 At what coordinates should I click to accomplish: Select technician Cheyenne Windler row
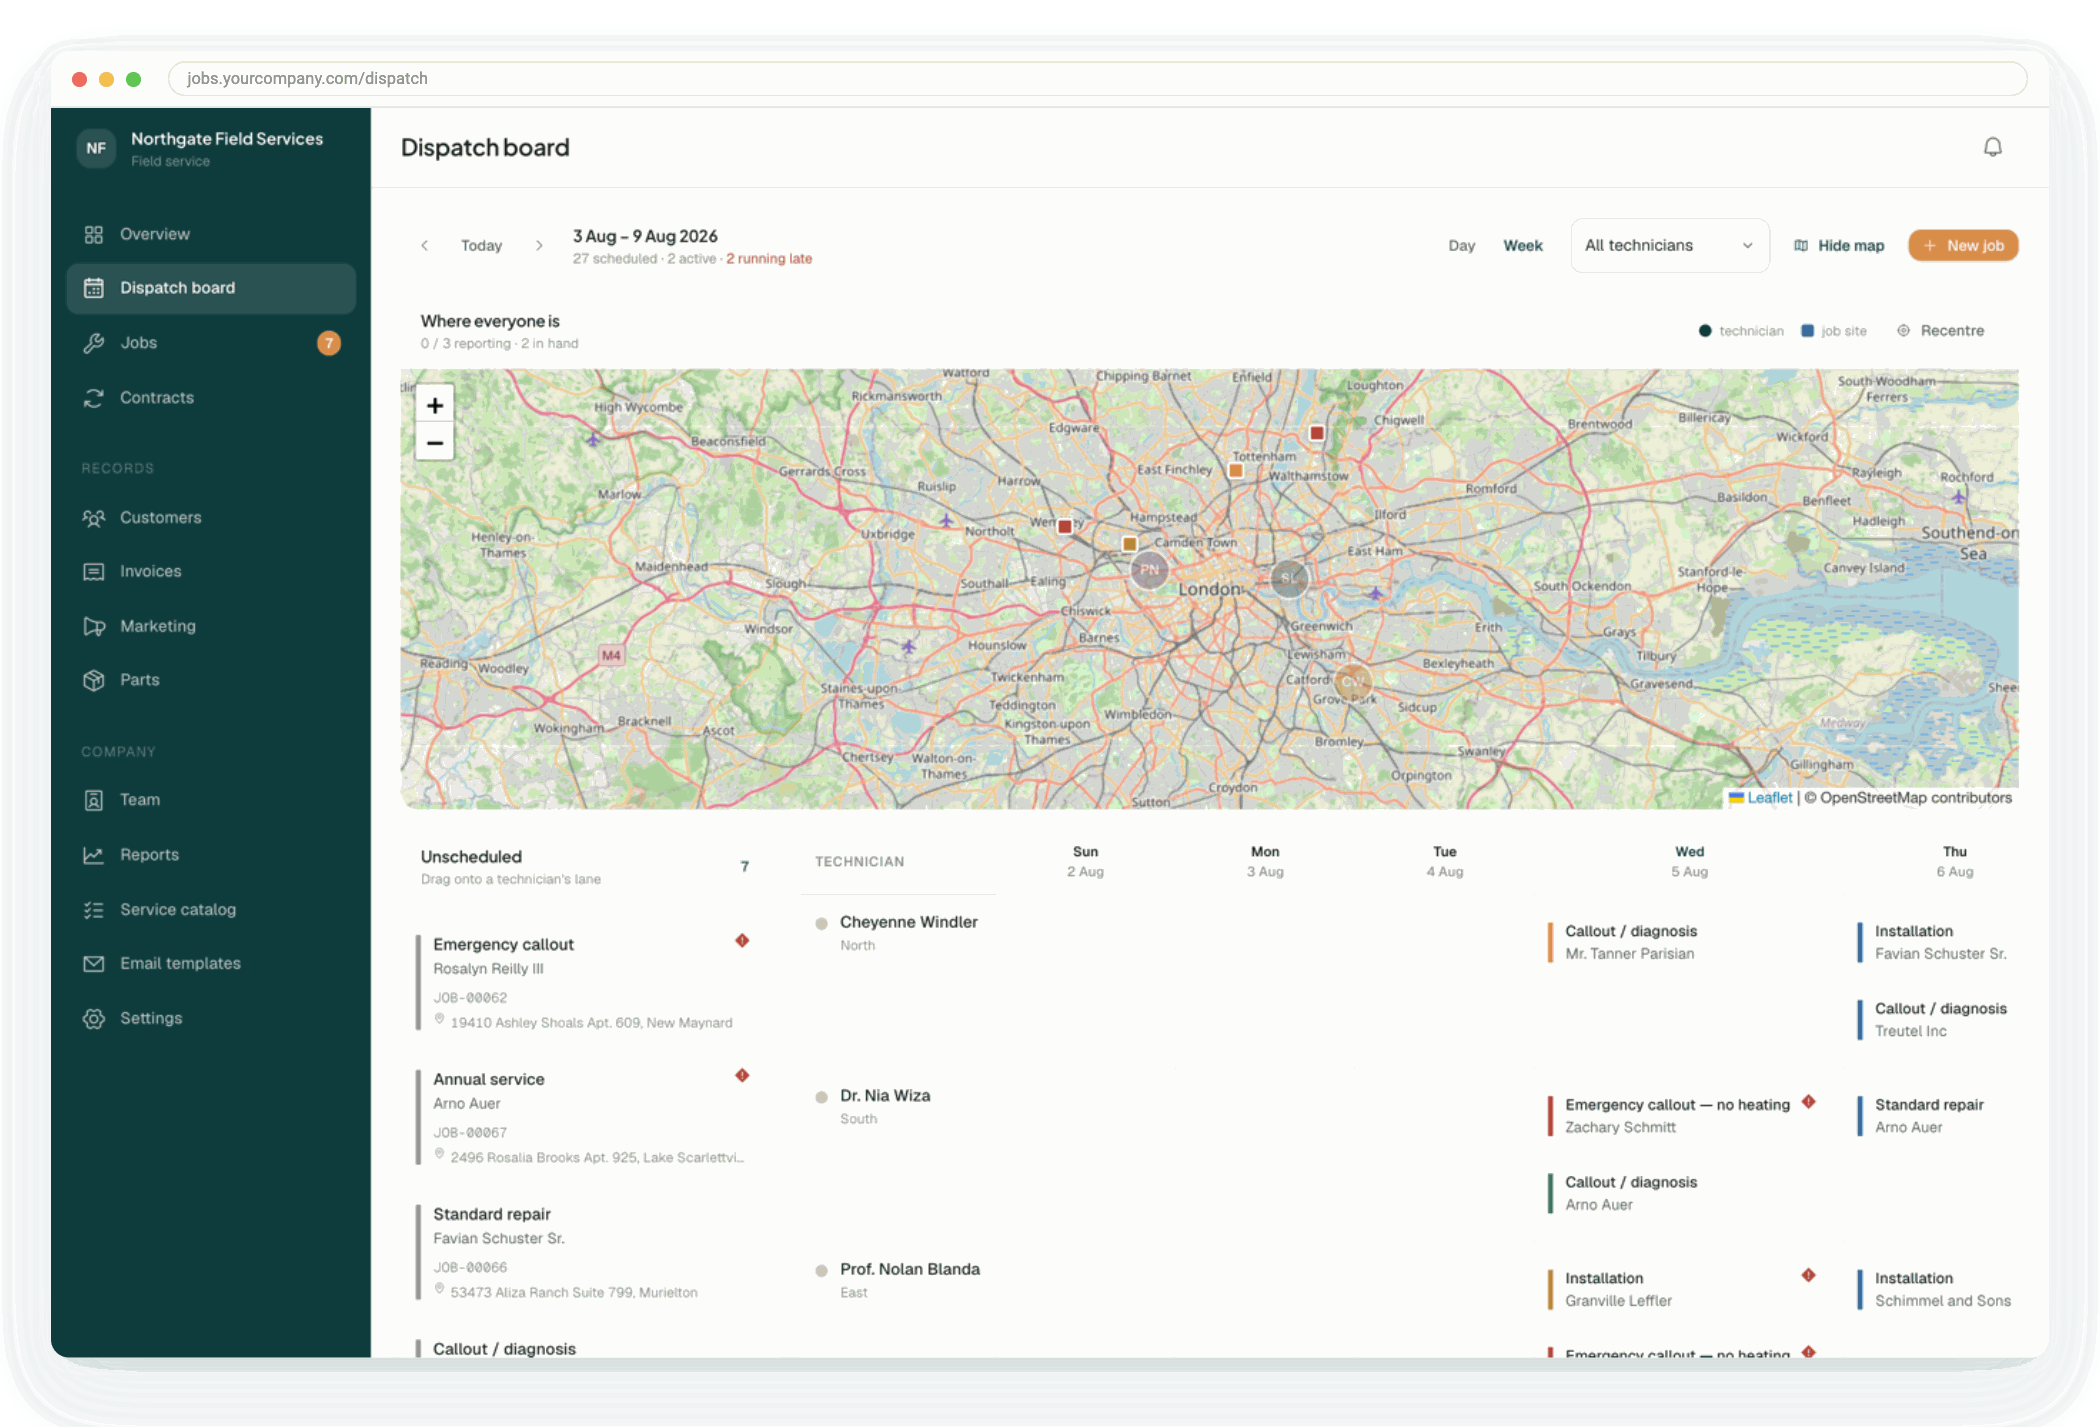[x=898, y=932]
